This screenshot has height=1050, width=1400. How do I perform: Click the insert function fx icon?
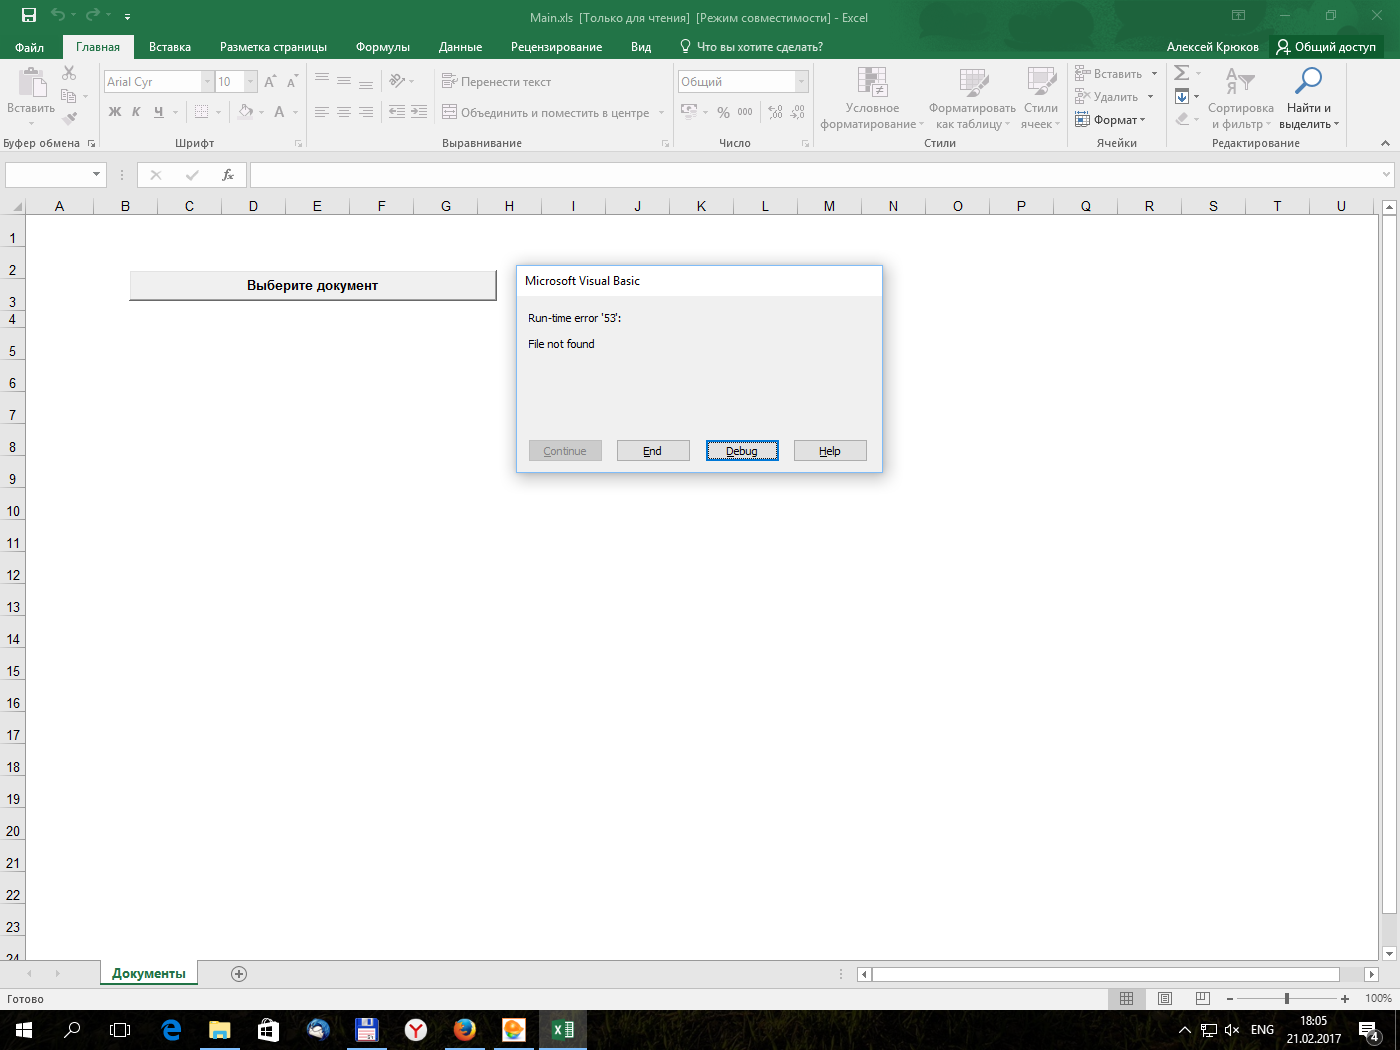point(228,175)
